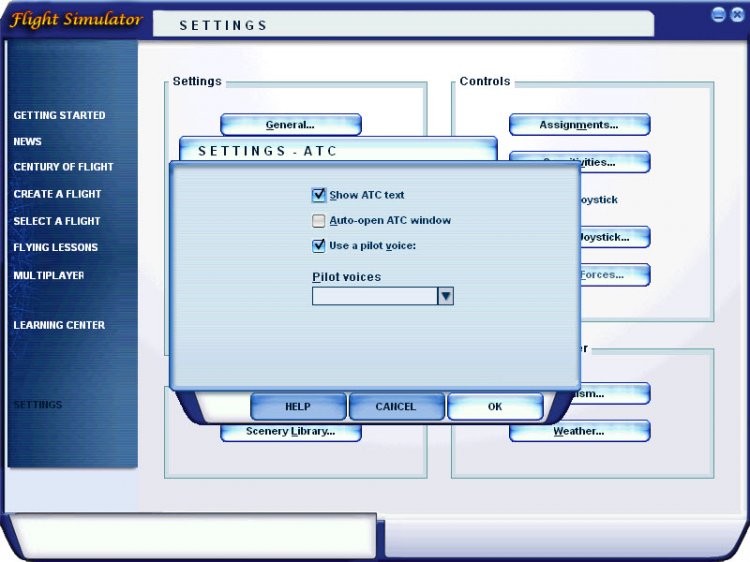Open Getting Started in sidebar
Image resolution: width=750 pixels, height=562 pixels.
[x=59, y=115]
